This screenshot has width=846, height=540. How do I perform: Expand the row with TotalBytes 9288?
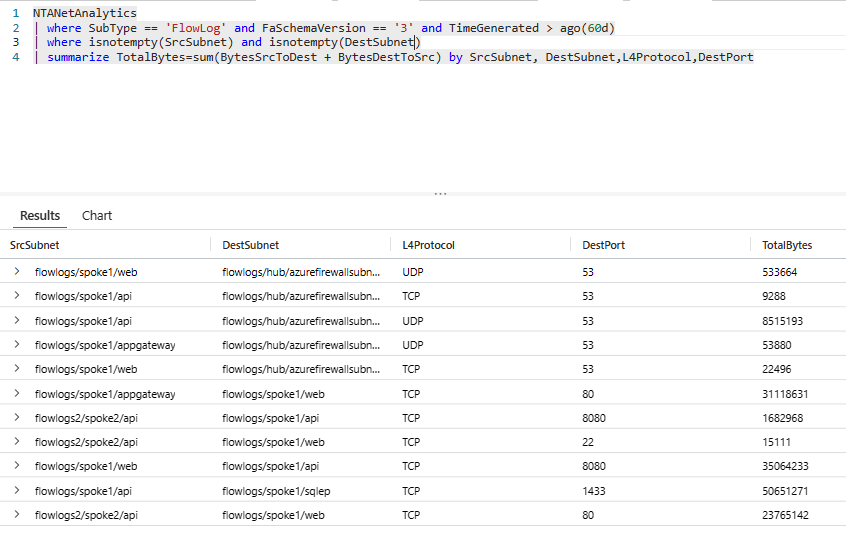click(x=17, y=296)
